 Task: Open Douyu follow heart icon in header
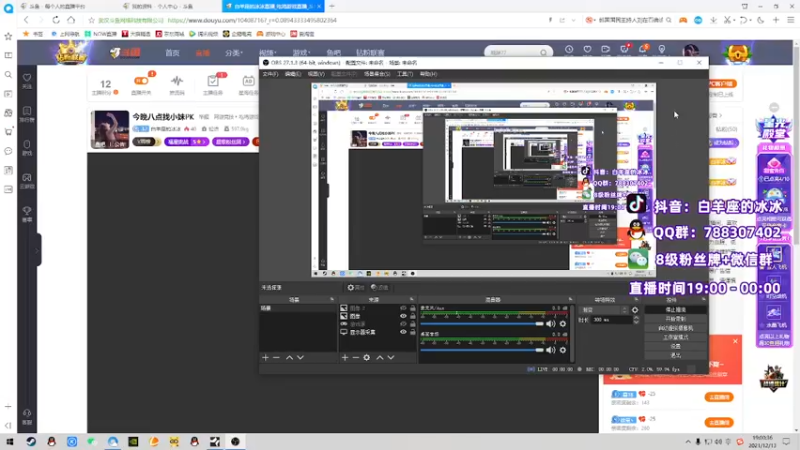pyautogui.click(x=587, y=49)
